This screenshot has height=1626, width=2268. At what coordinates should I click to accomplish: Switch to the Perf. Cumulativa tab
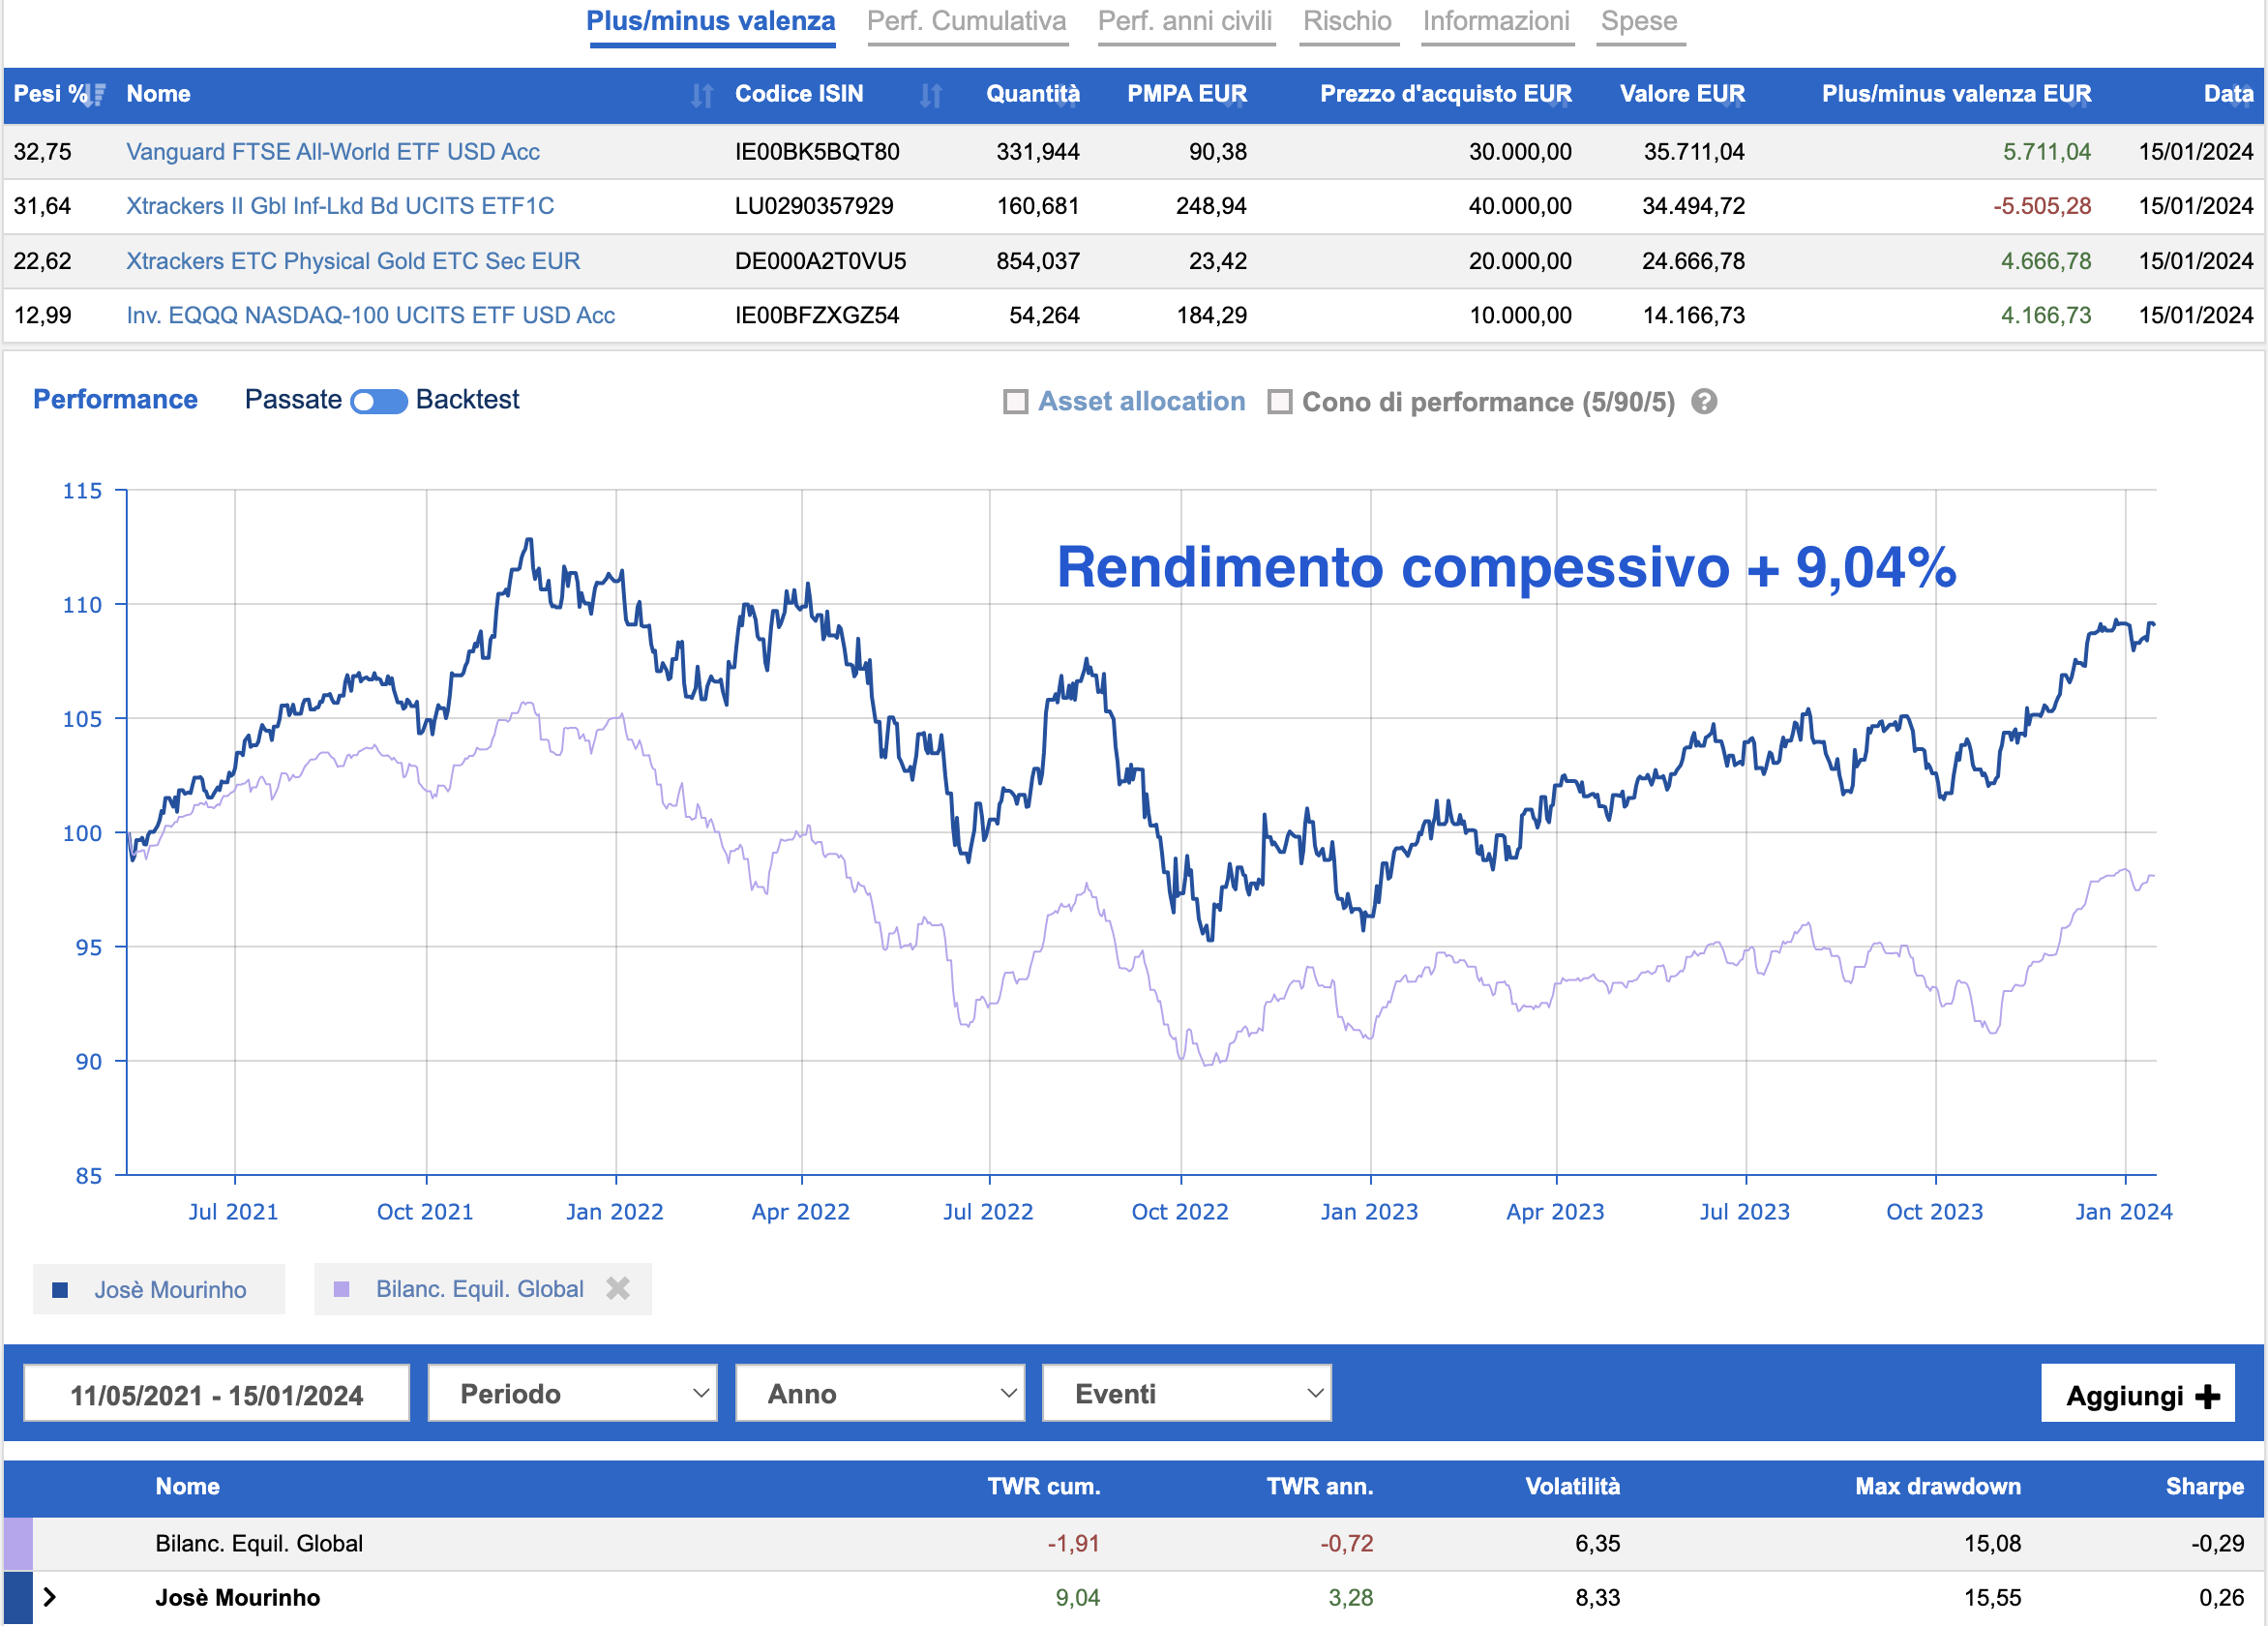coord(966,21)
